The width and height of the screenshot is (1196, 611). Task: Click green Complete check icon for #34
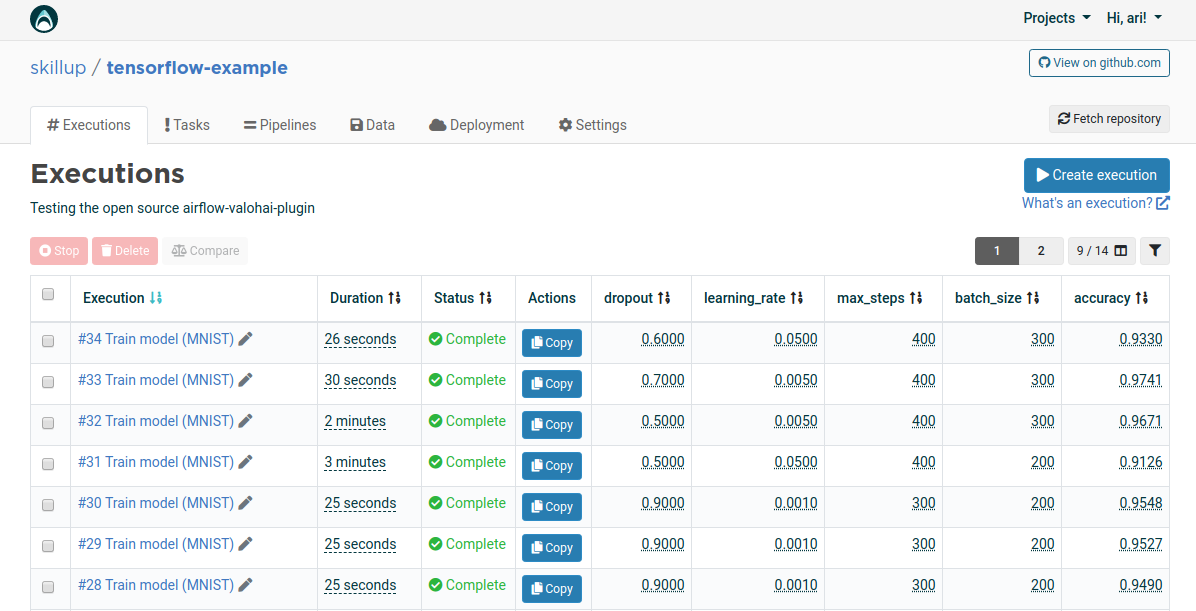pyautogui.click(x=436, y=339)
